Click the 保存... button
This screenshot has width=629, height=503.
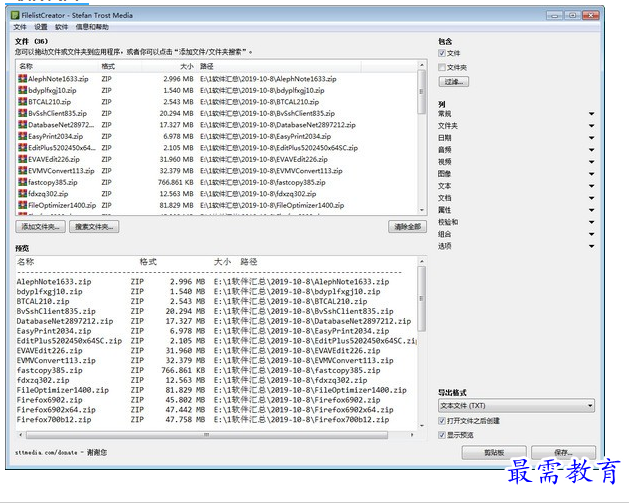click(x=563, y=452)
